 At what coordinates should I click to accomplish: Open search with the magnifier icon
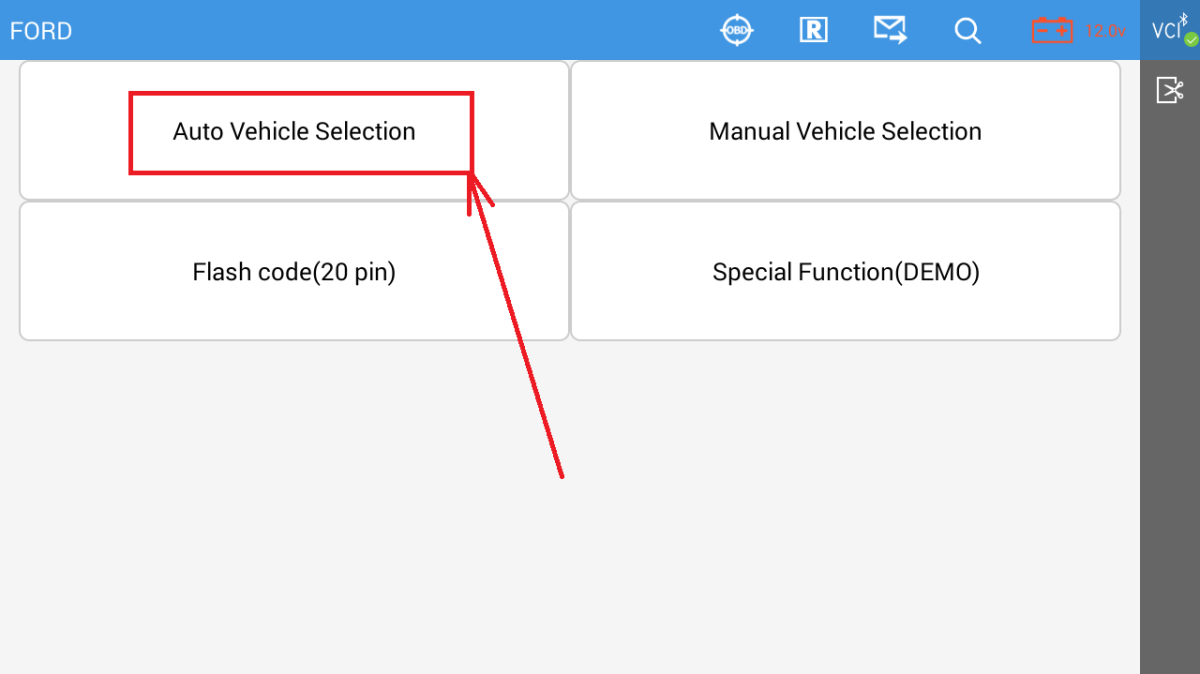(x=967, y=30)
